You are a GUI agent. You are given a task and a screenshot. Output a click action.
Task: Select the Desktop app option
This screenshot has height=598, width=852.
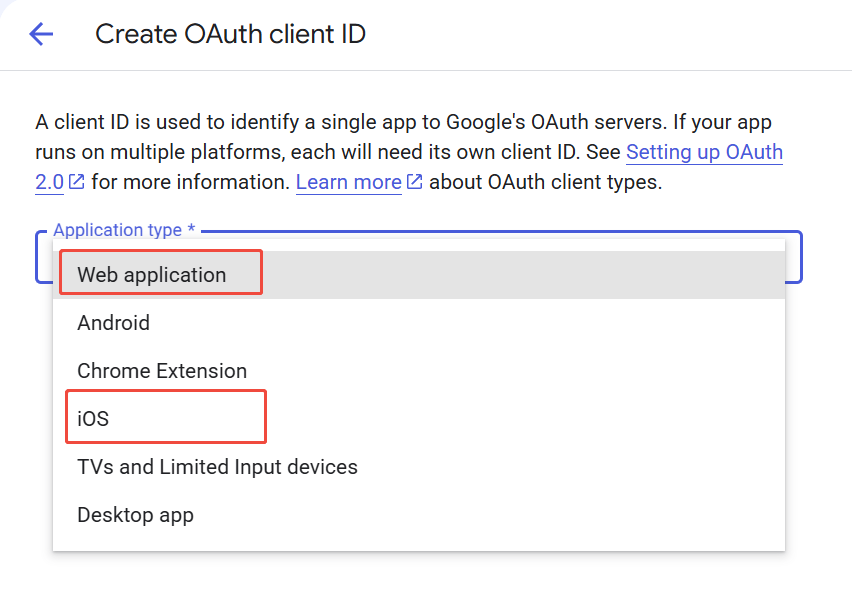point(419,514)
